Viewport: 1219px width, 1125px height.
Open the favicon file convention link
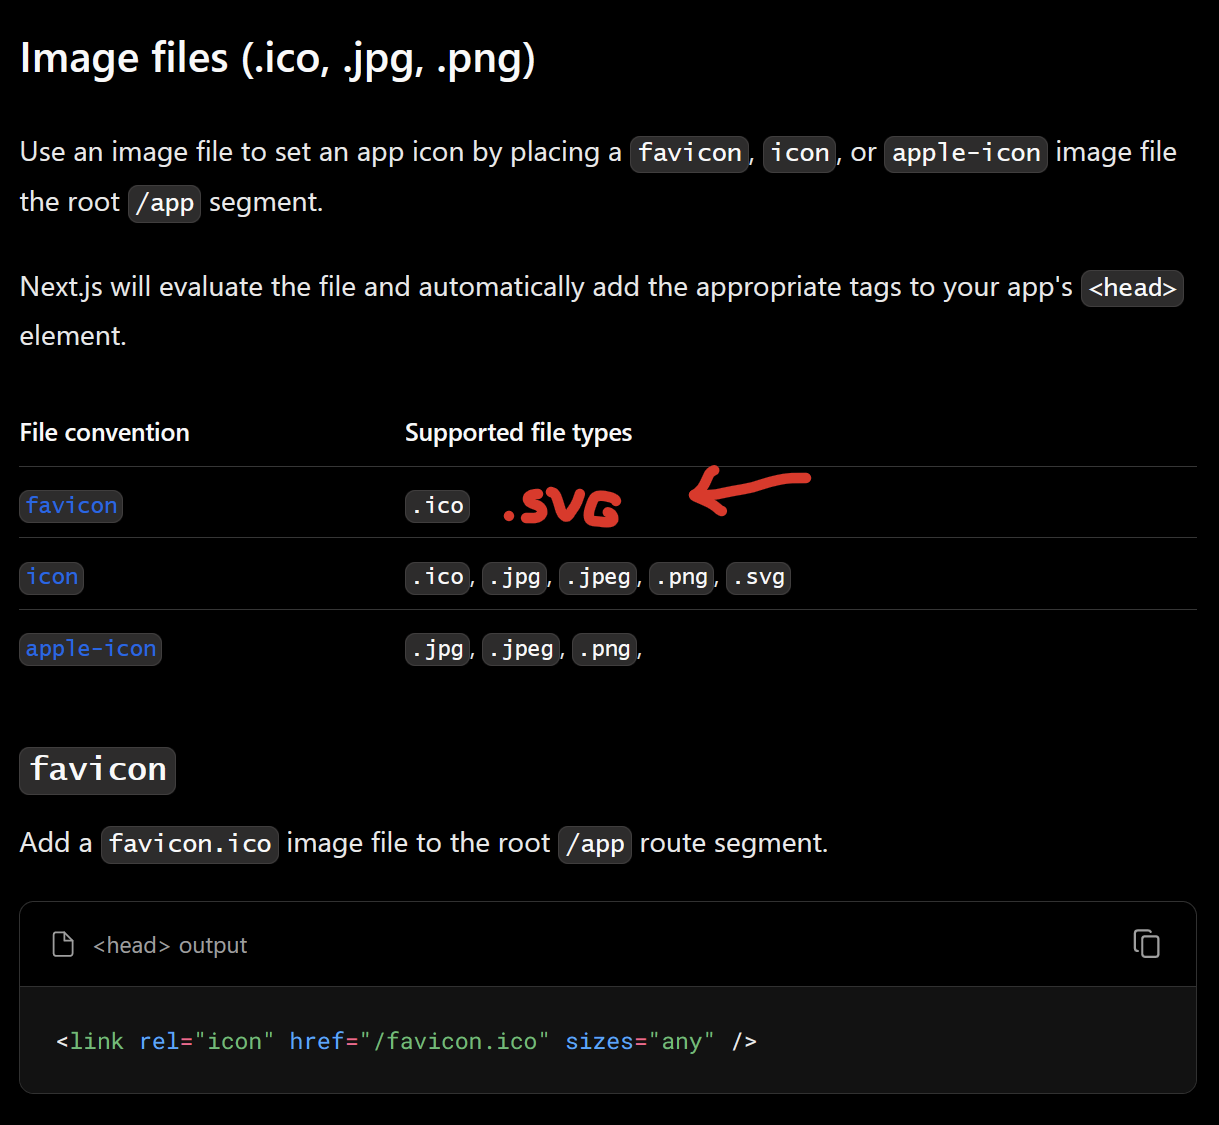point(70,505)
